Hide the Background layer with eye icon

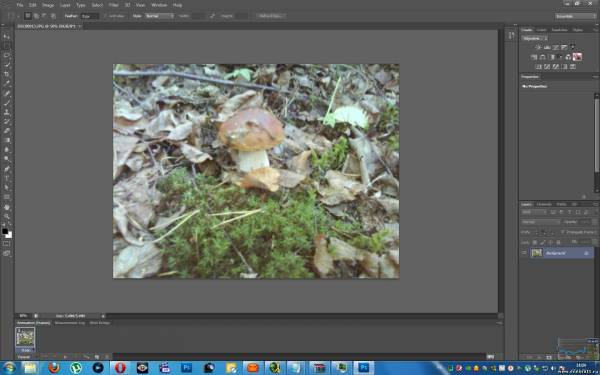tap(524, 253)
